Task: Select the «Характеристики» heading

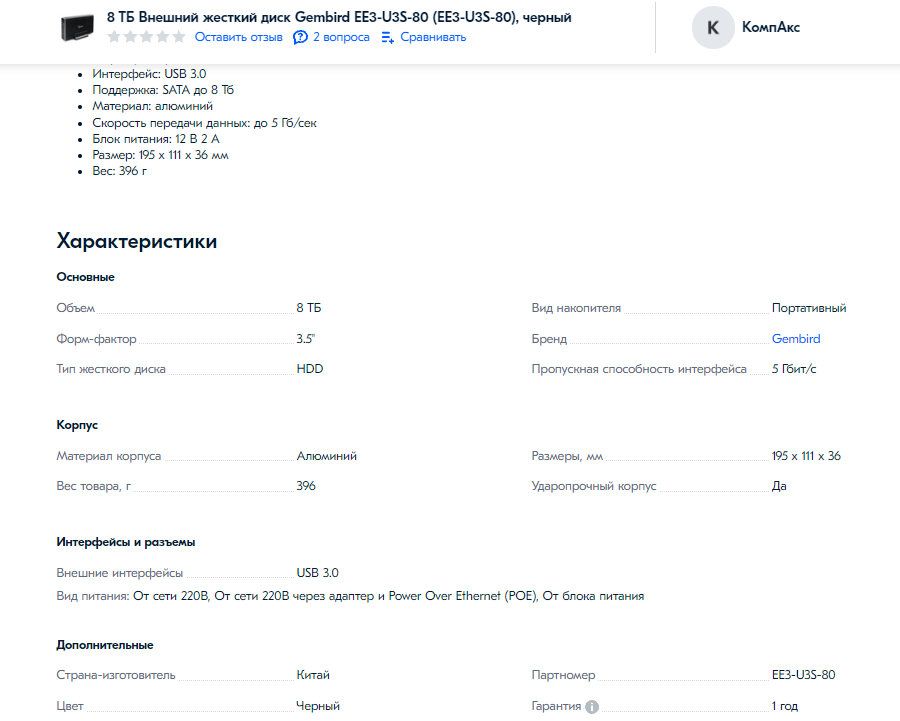Action: [x=137, y=241]
